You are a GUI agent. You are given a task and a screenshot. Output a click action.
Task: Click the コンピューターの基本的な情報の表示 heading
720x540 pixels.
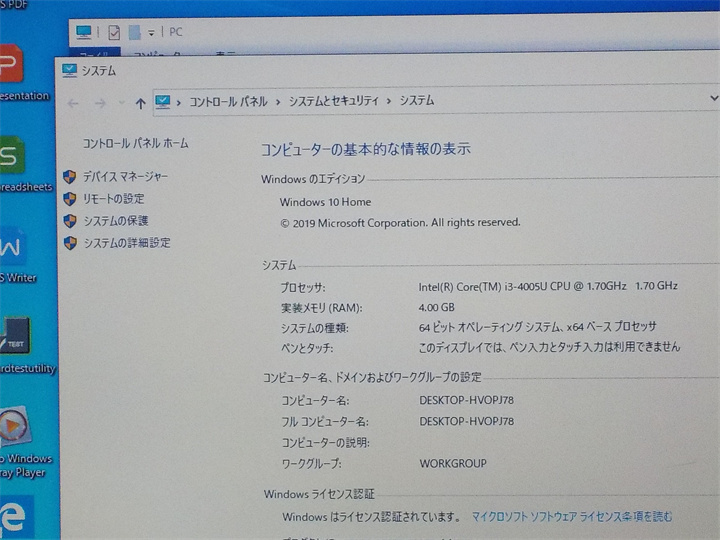click(366, 149)
